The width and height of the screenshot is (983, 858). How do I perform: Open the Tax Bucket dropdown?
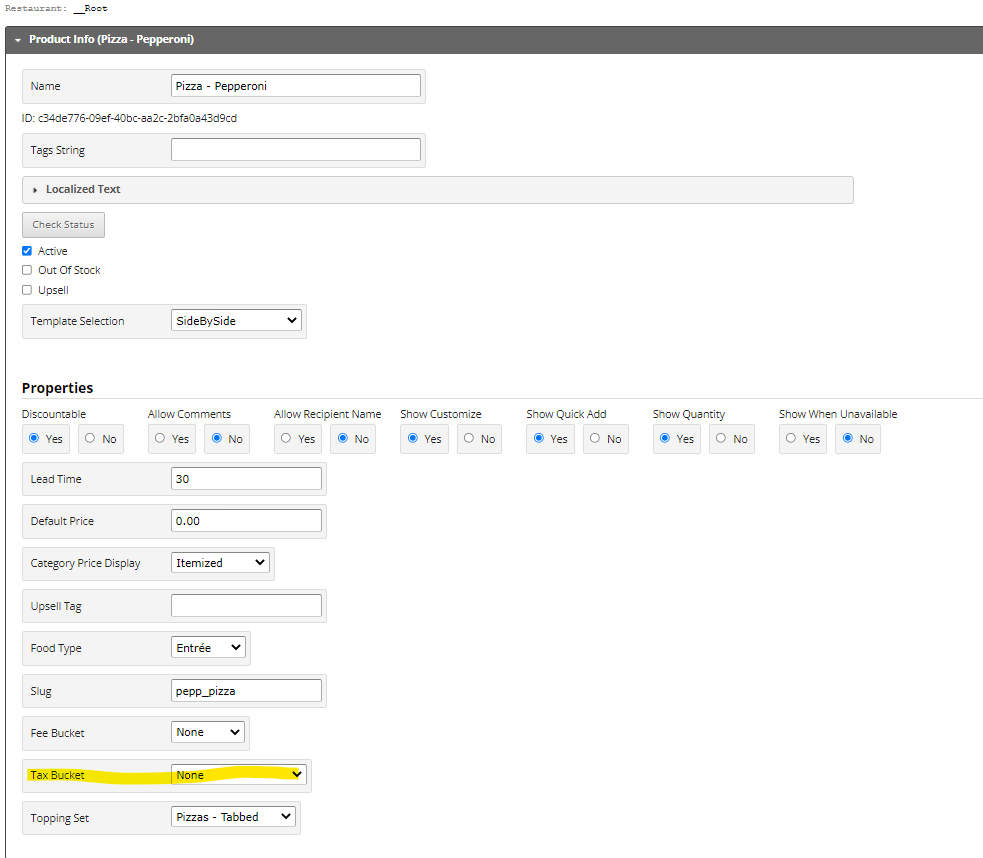(x=239, y=775)
